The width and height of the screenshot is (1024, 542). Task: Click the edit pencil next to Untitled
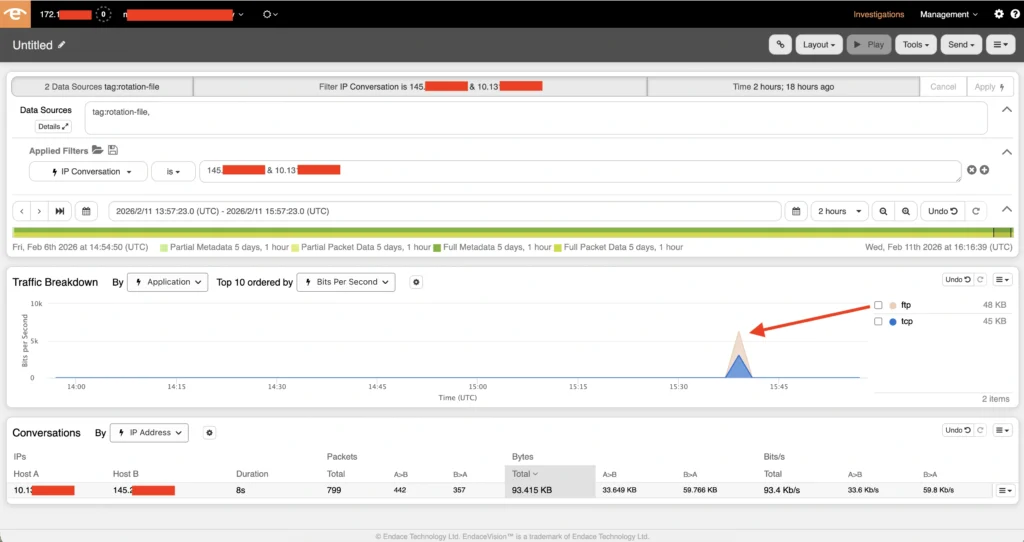tap(61, 44)
